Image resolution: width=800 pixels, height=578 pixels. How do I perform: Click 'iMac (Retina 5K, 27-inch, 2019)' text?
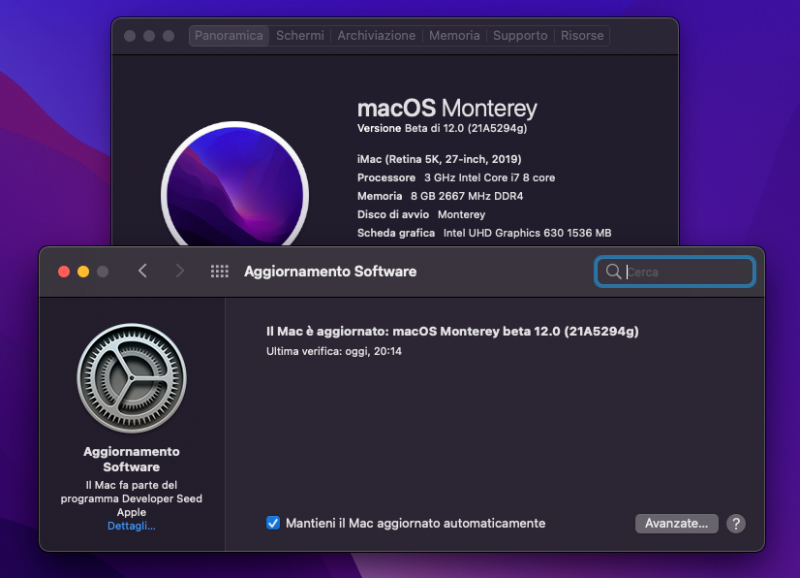[x=439, y=159]
